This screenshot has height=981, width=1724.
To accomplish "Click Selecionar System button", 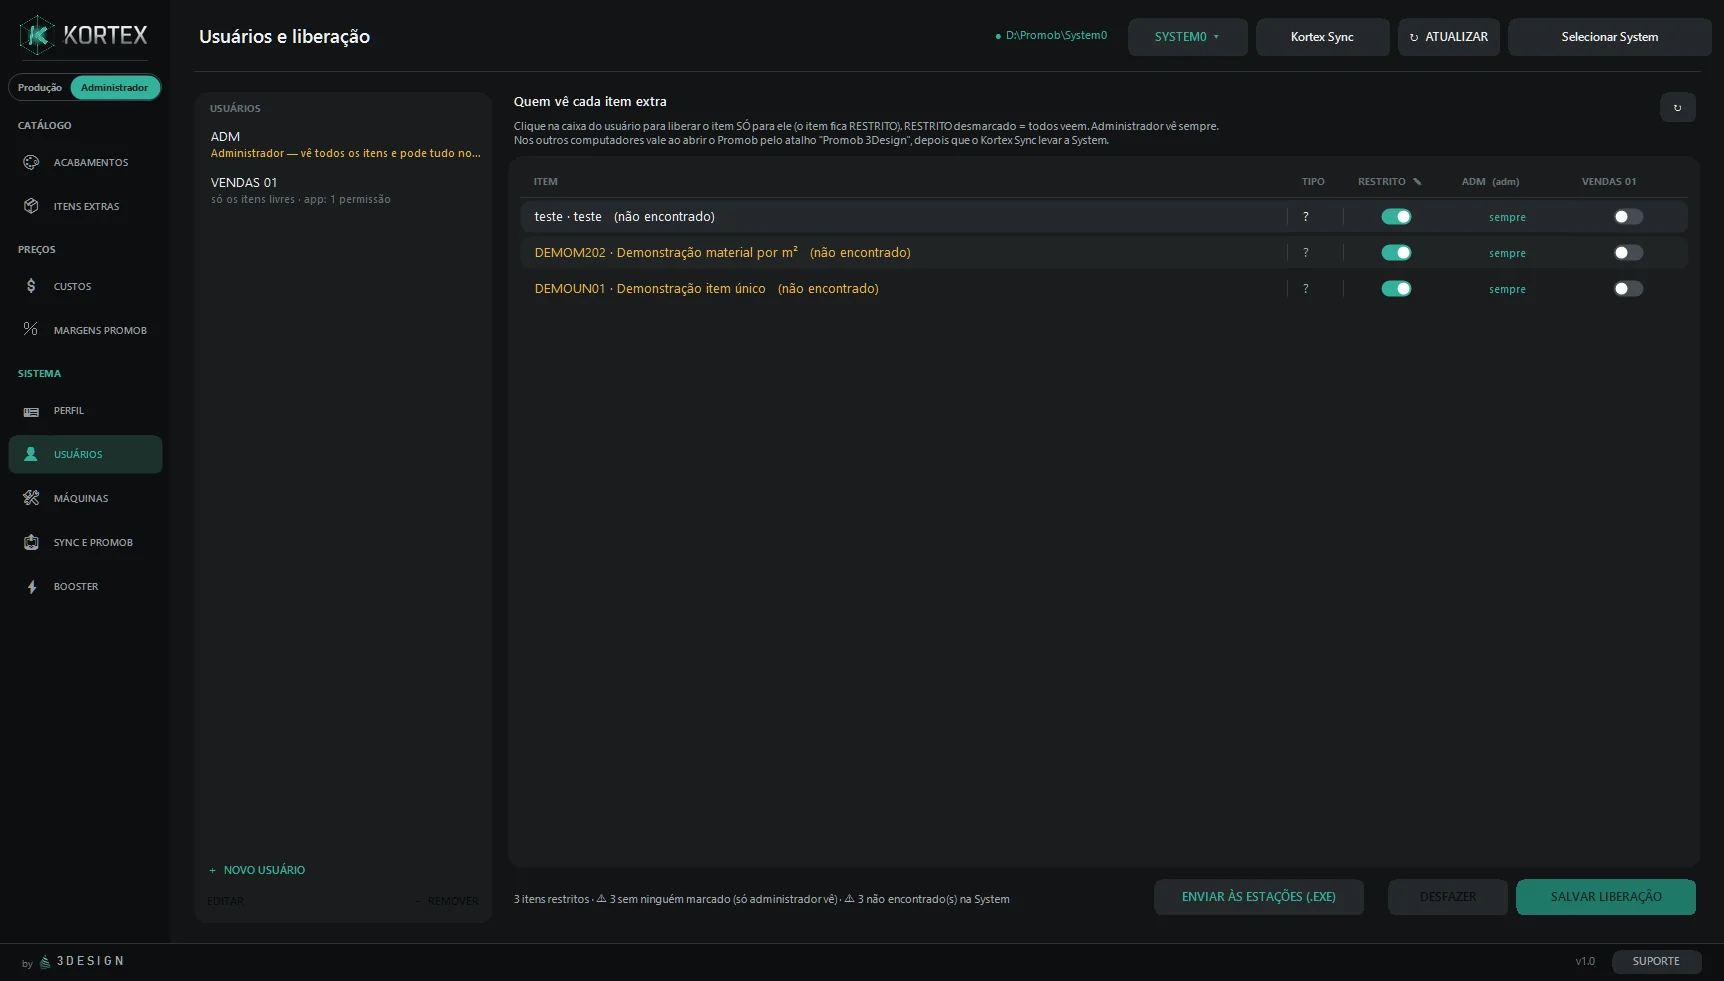I will tap(1609, 37).
